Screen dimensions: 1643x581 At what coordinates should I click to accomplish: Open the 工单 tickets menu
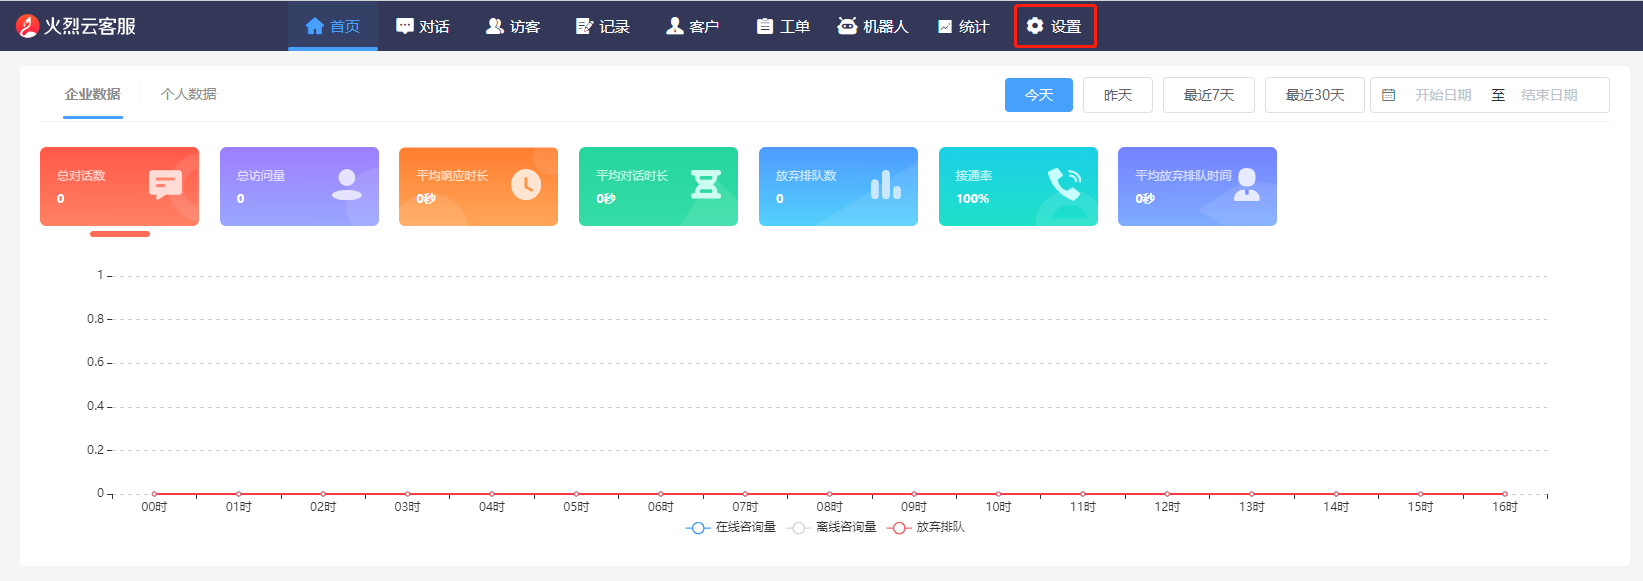click(x=783, y=26)
